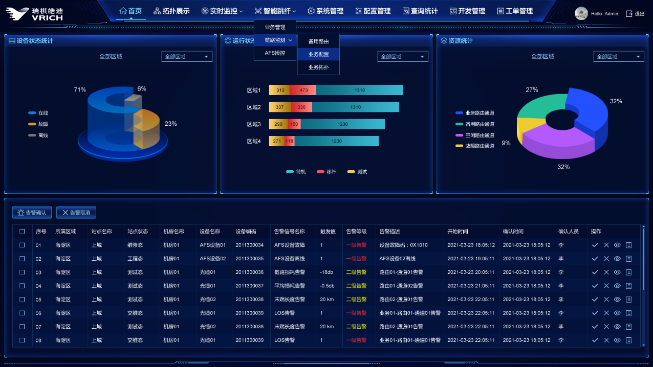Viewport: 653px width, 367px height.
Task: Select the highlighted 业务配置 submenu item
Action: (x=319, y=54)
